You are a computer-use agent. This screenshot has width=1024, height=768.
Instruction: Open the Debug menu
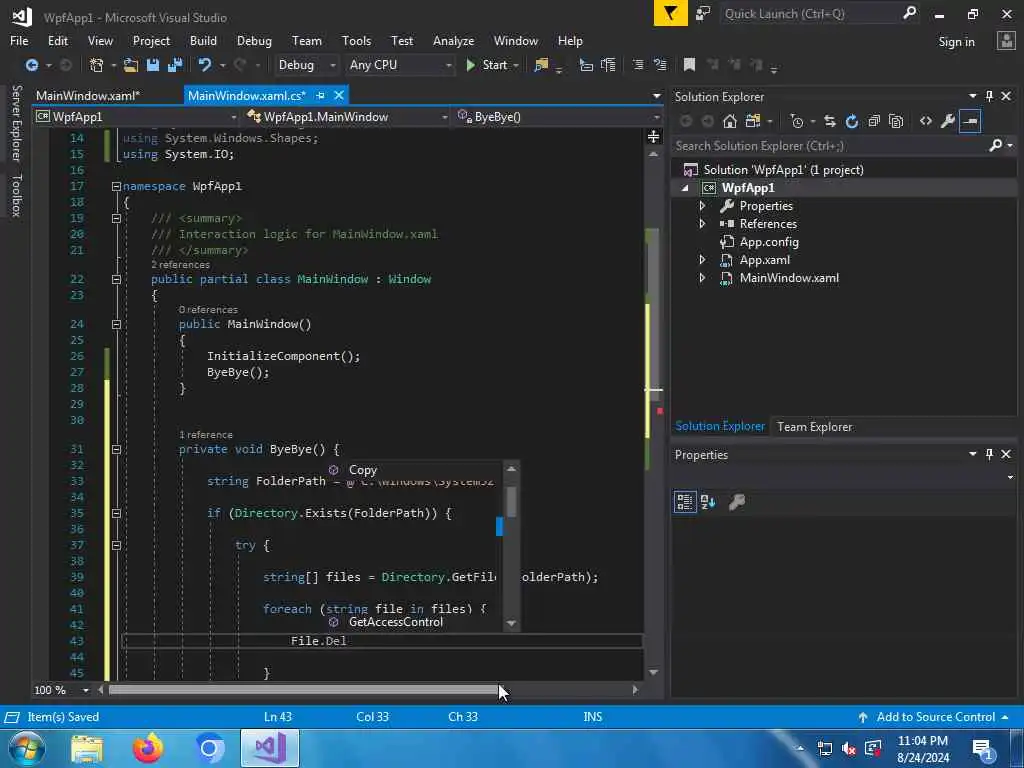click(254, 40)
